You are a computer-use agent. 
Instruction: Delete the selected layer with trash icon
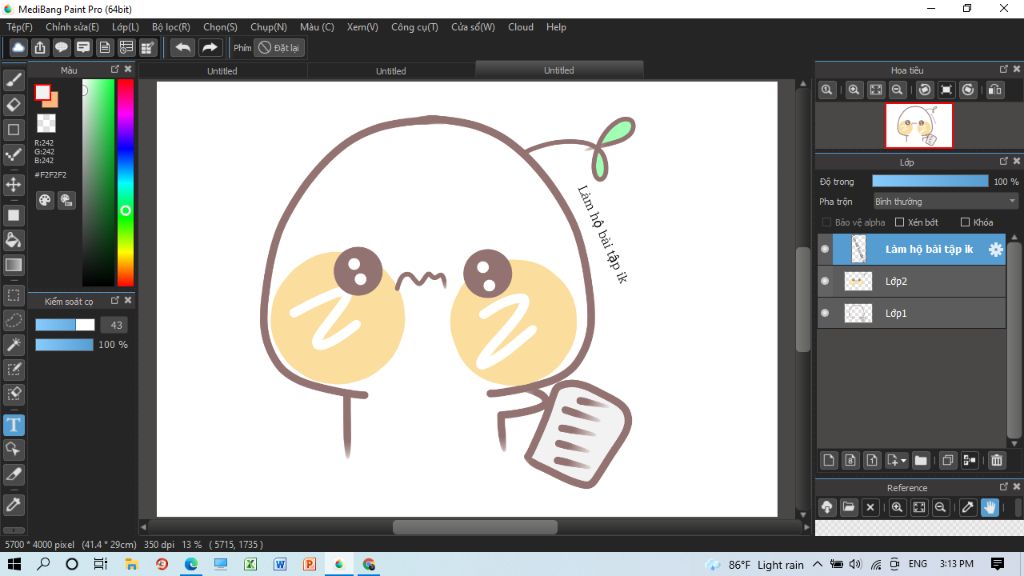tap(997, 460)
